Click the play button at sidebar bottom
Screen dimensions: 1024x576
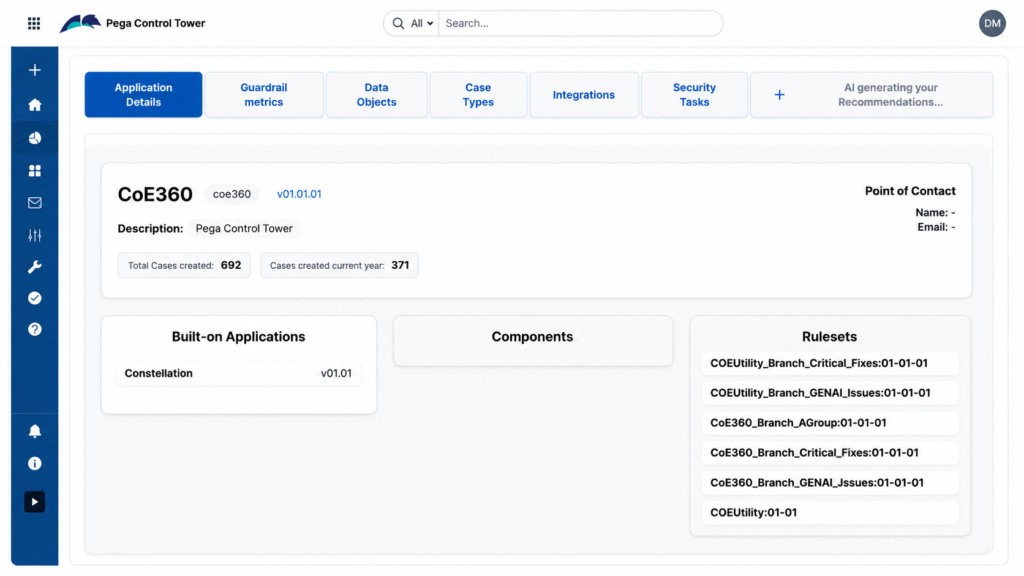tap(35, 502)
